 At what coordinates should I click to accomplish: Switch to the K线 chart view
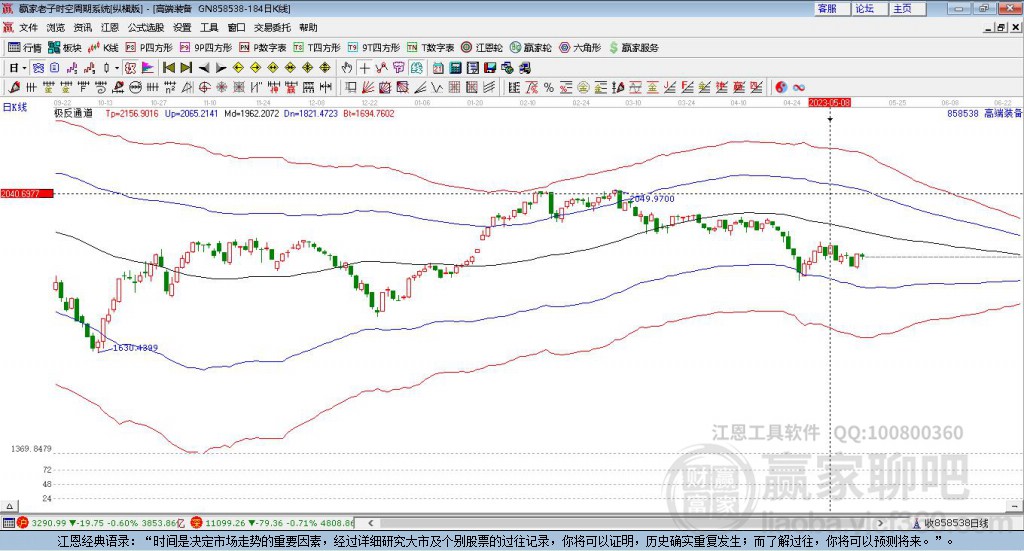coord(103,48)
